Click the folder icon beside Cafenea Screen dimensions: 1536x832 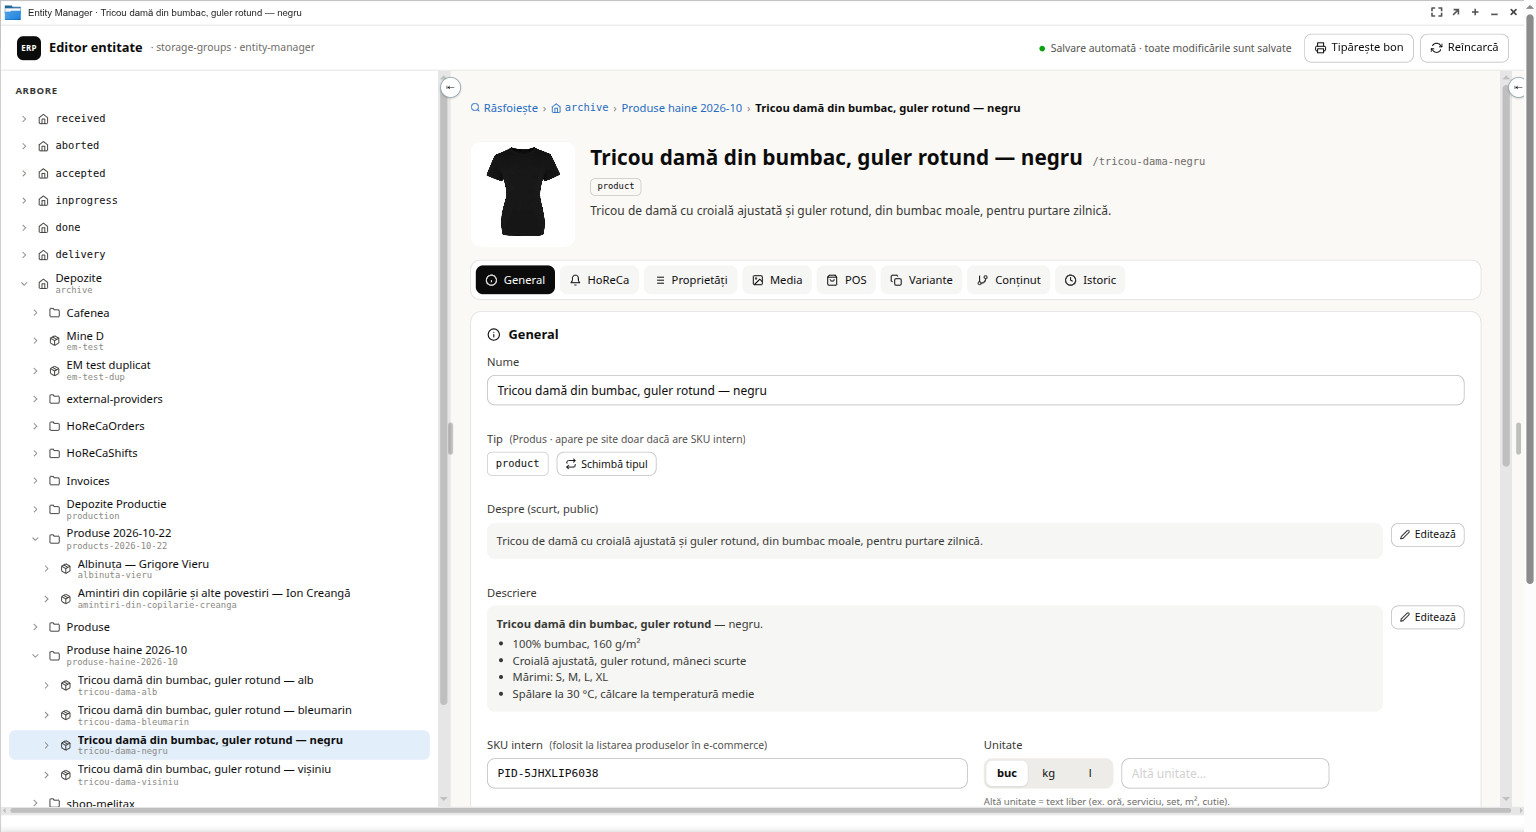54,313
